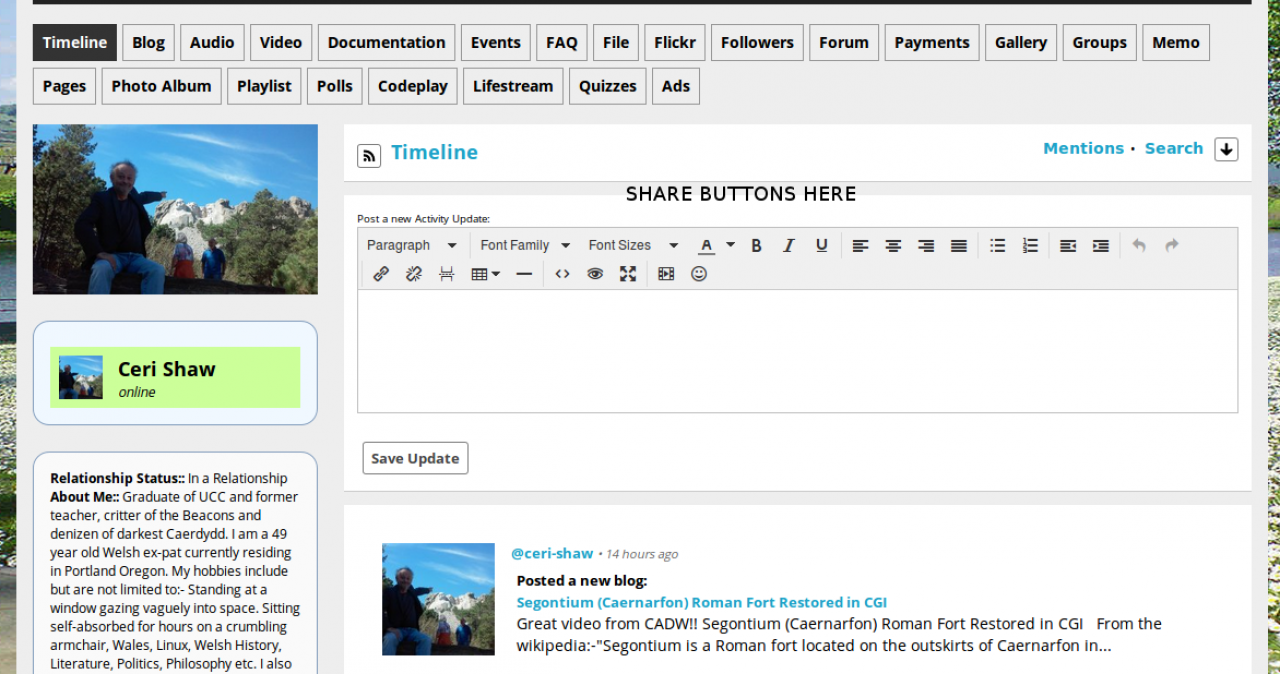
Task: Click the remove link icon
Action: 414,274
